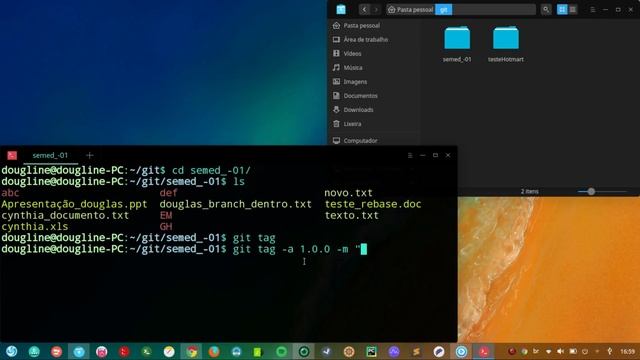This screenshot has width=640, height=360.
Task: Open 'Lixeira' trash in the sidebar
Action: coord(352,124)
